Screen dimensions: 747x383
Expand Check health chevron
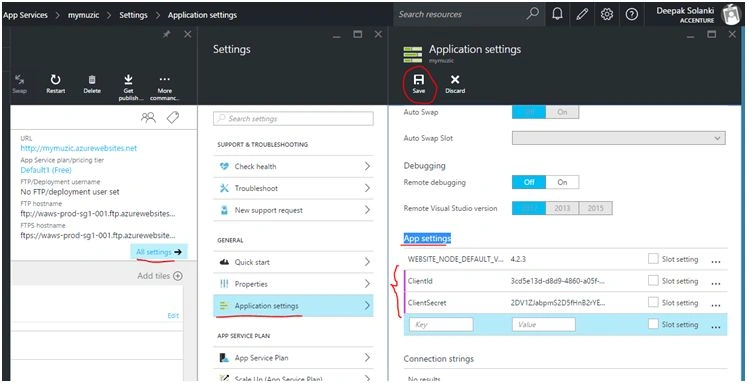coord(367,166)
